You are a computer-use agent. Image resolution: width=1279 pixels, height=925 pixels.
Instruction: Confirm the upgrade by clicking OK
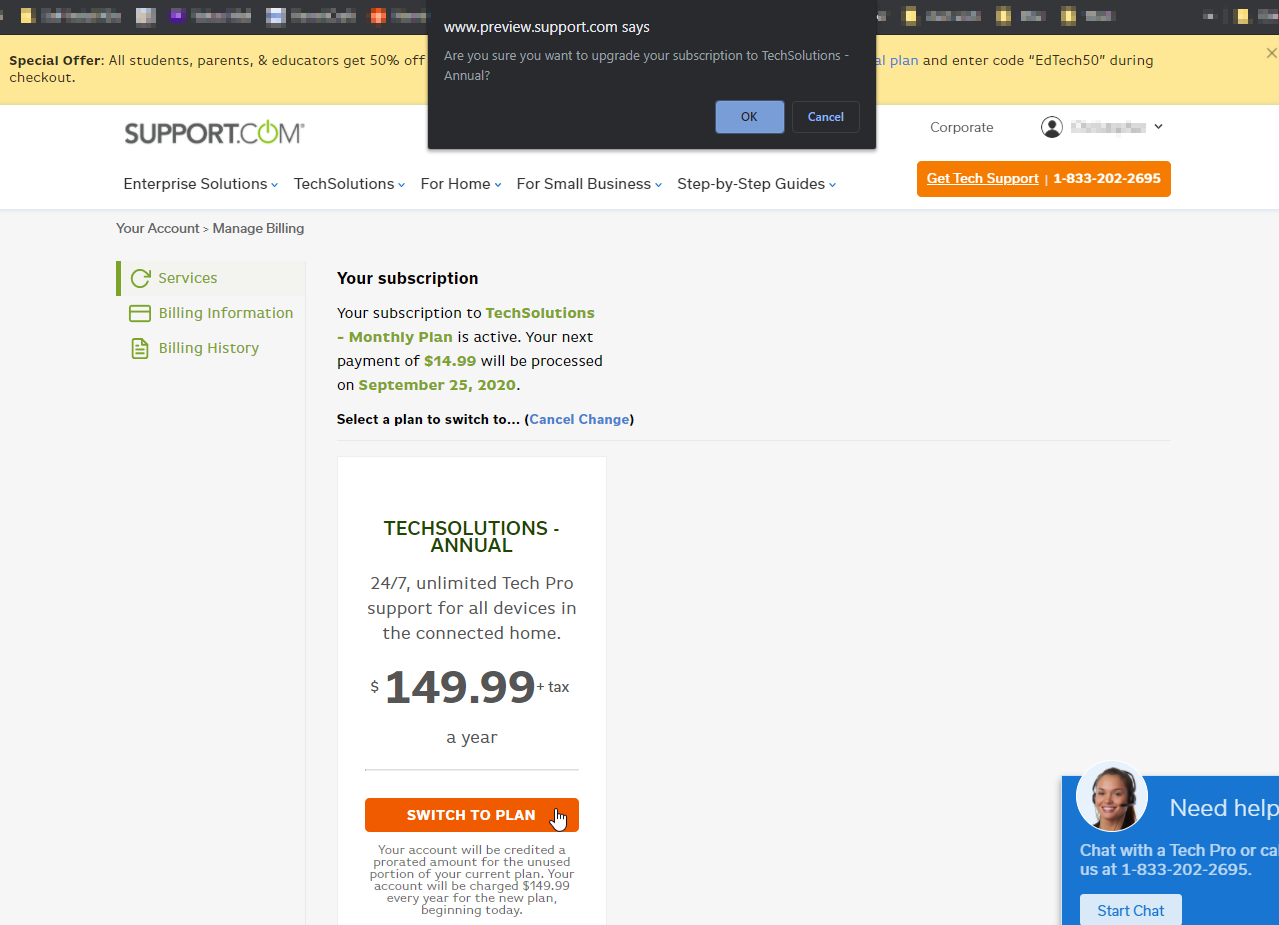(x=749, y=117)
